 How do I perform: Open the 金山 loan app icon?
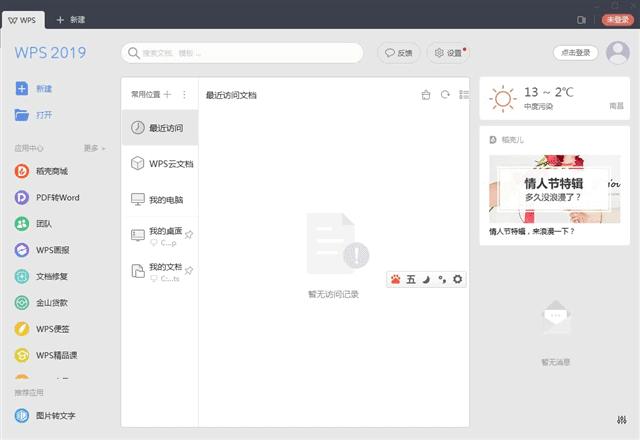click(x=22, y=302)
